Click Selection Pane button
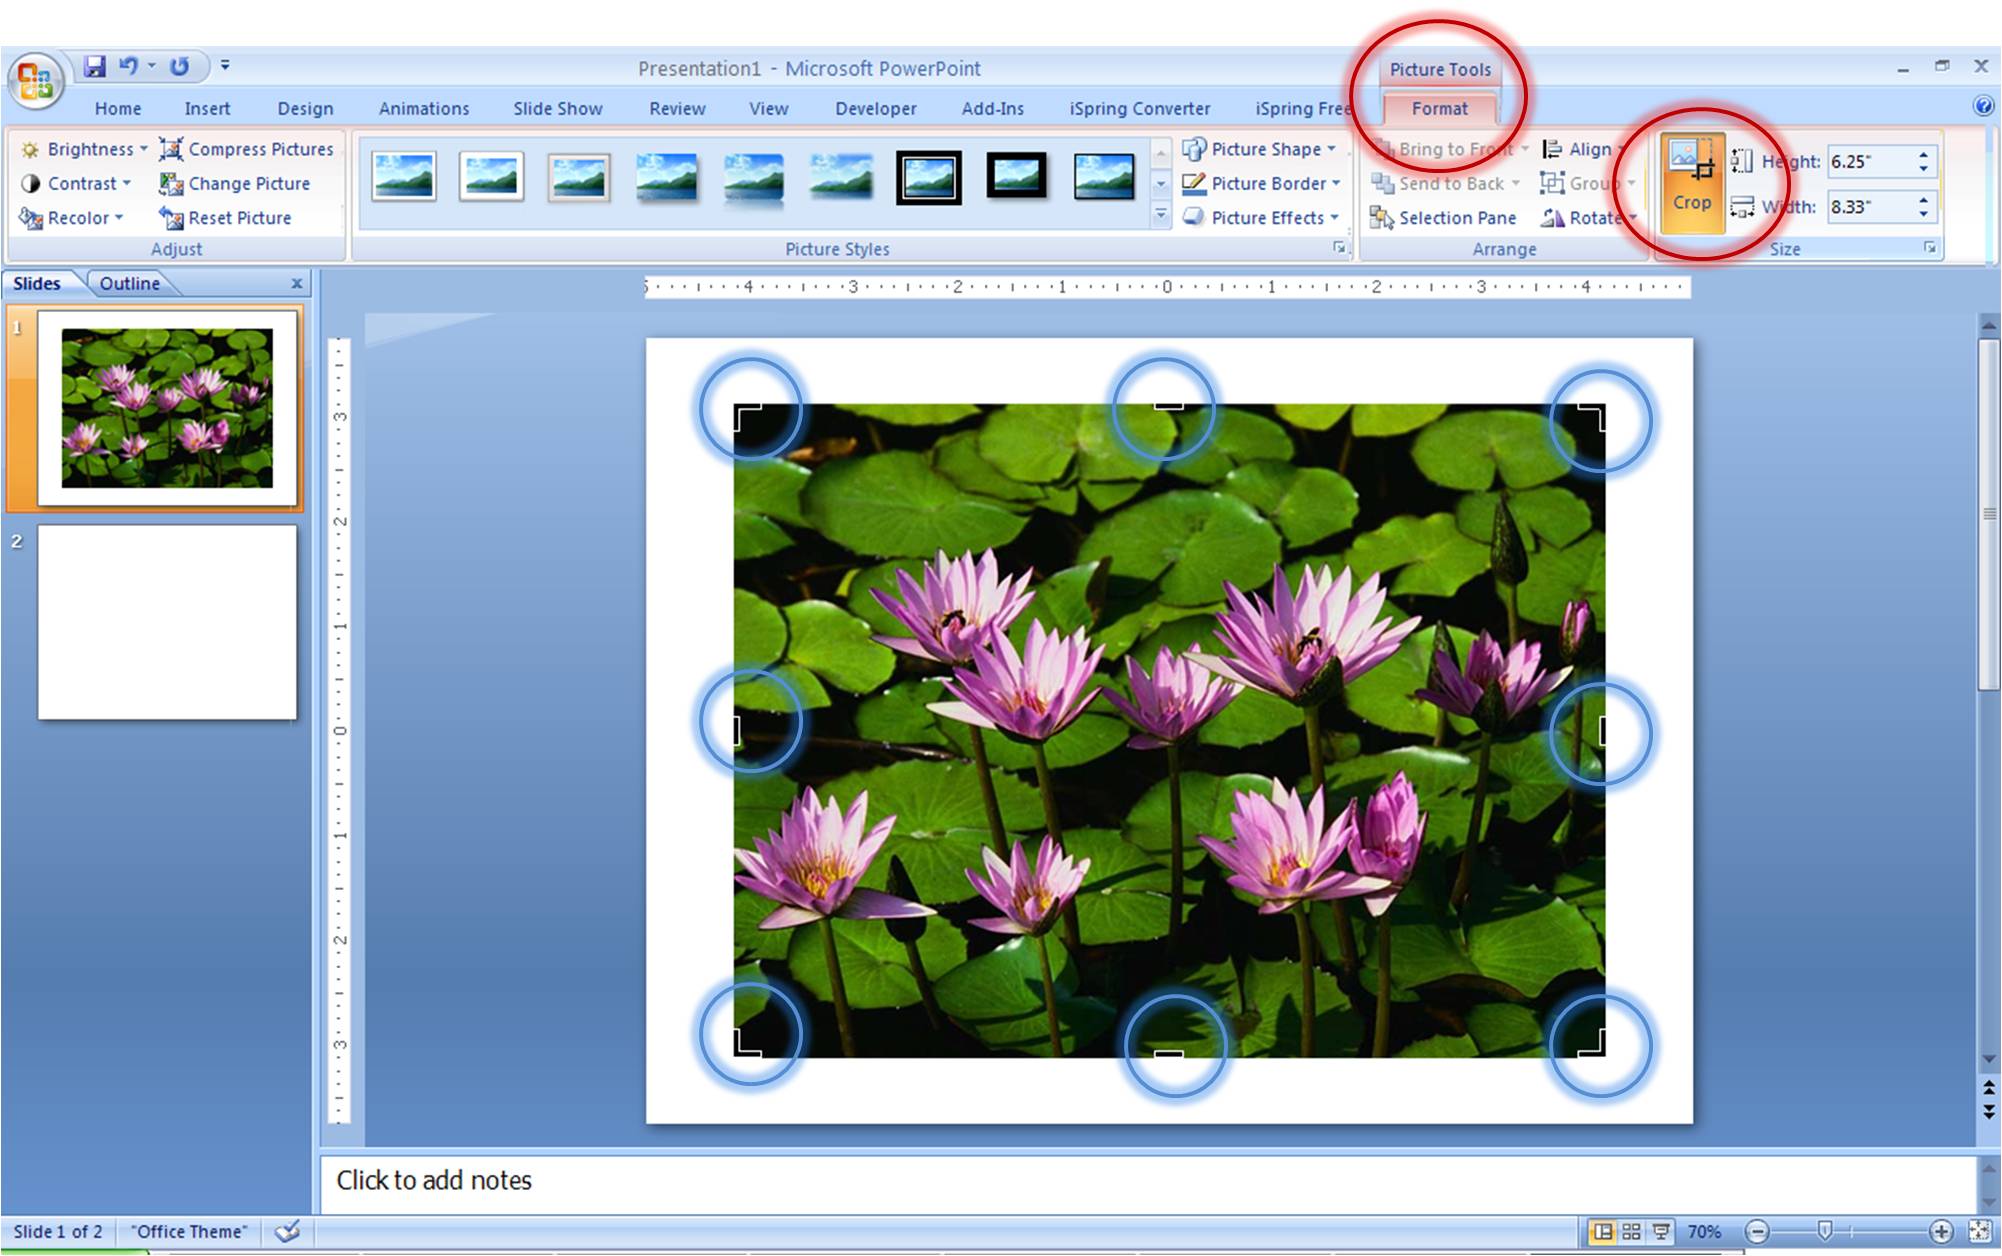 click(1447, 220)
